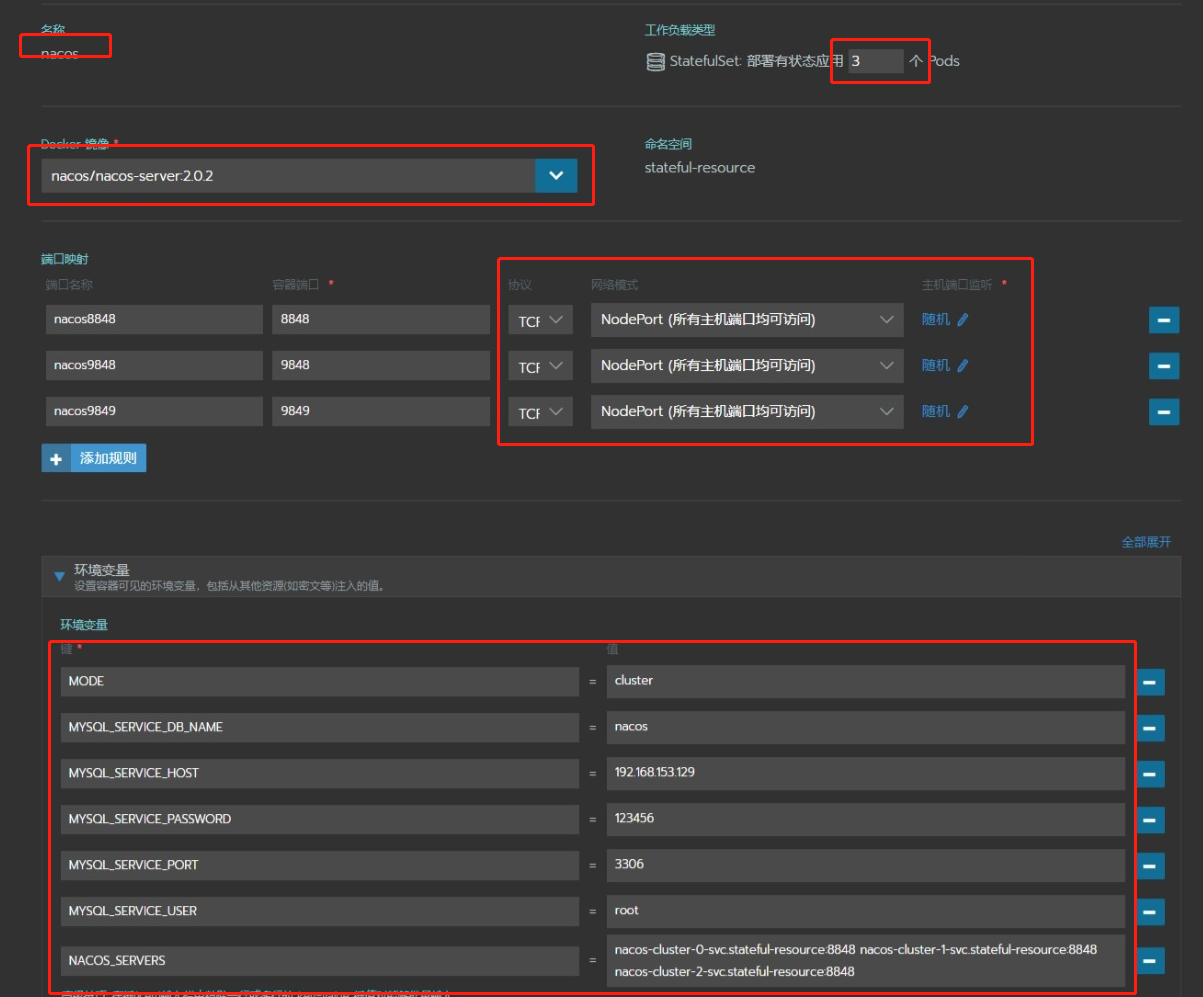Open network mode dropdown for nacos8848
This screenshot has width=1203, height=997.
[x=747, y=320]
